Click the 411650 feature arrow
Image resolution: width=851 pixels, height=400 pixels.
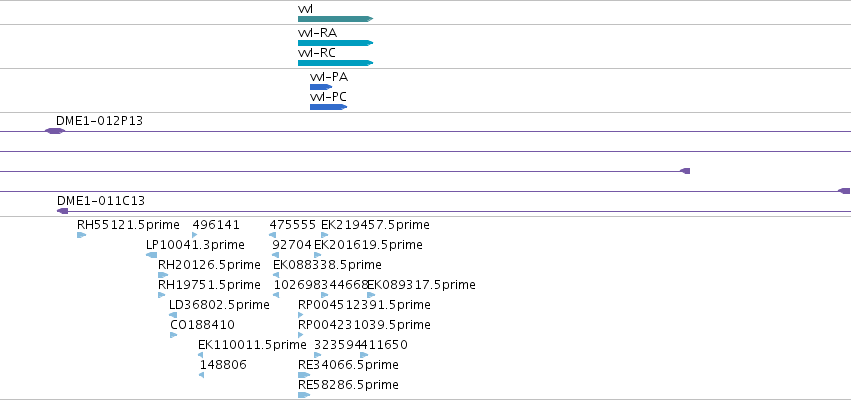[x=364, y=355]
